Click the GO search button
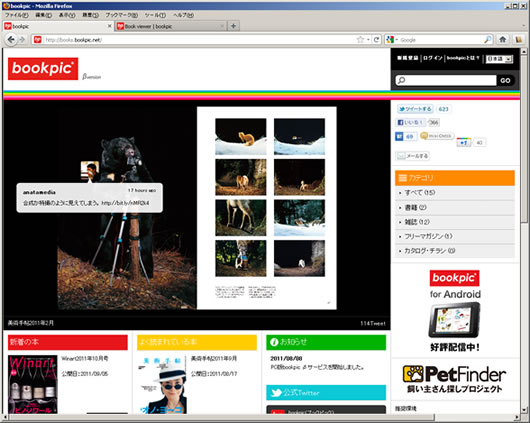 (x=505, y=80)
